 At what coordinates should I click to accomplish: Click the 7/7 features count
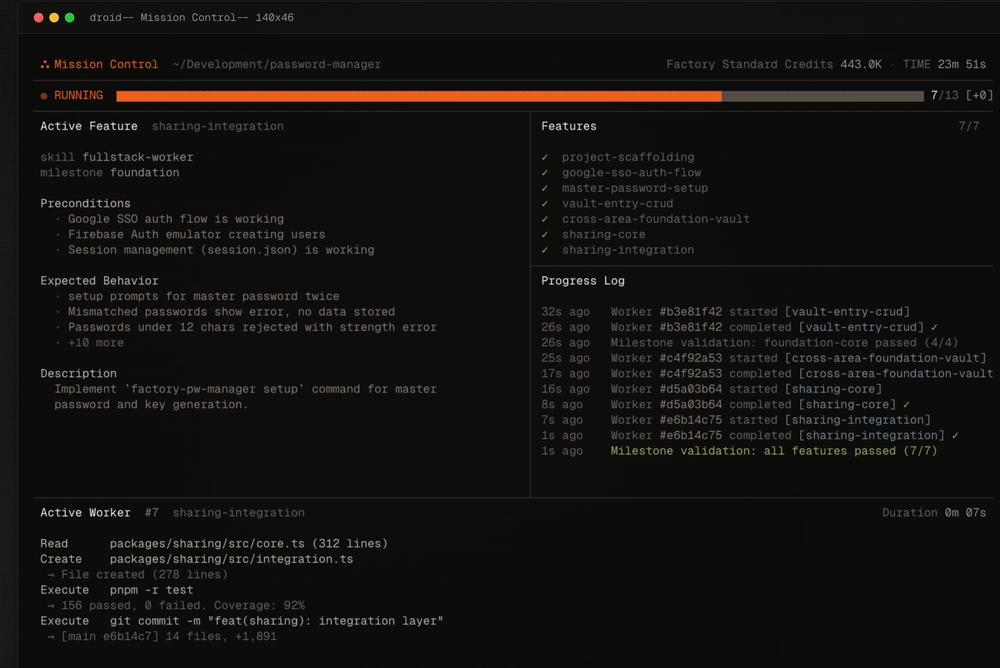pos(969,126)
